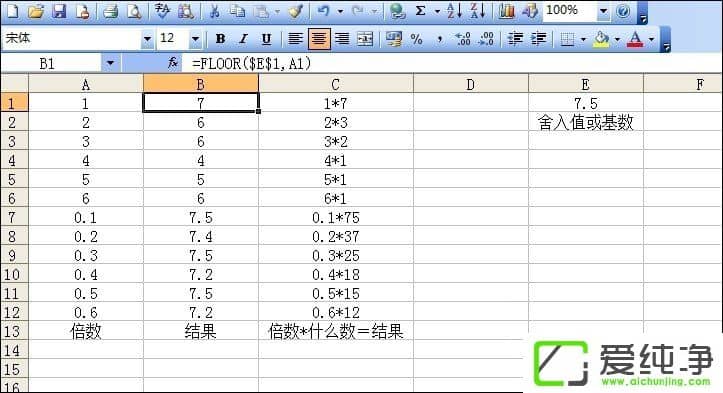Image resolution: width=723 pixels, height=393 pixels.
Task: Select cell with text 倍数*什么数=结果
Action: [336, 331]
